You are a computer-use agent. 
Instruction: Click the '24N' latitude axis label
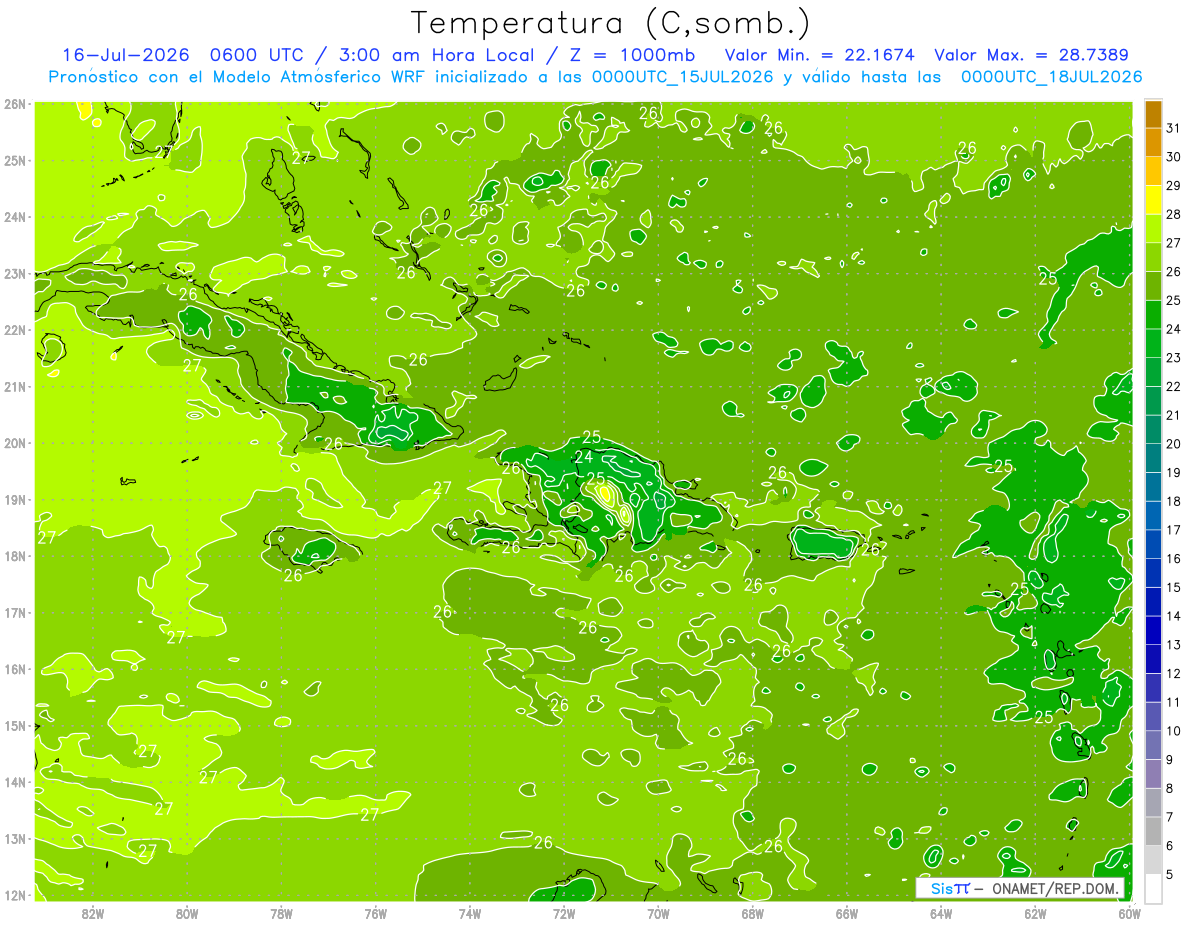coord(15,217)
